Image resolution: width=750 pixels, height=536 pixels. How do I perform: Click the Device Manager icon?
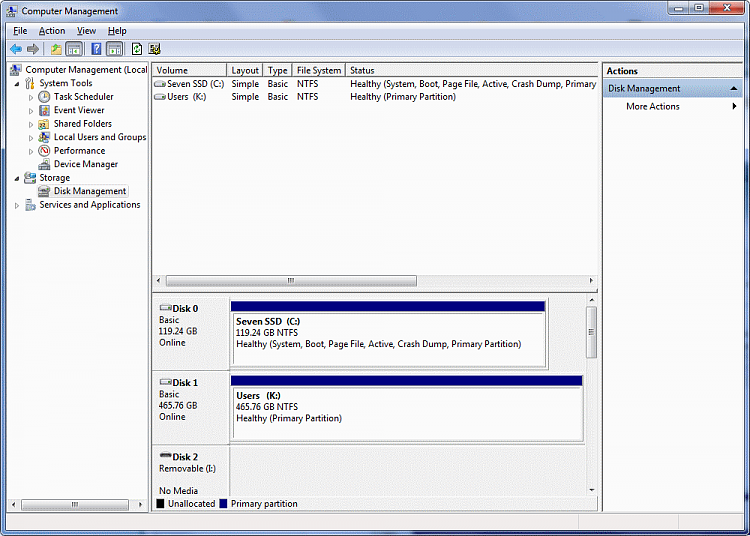pyautogui.click(x=44, y=164)
